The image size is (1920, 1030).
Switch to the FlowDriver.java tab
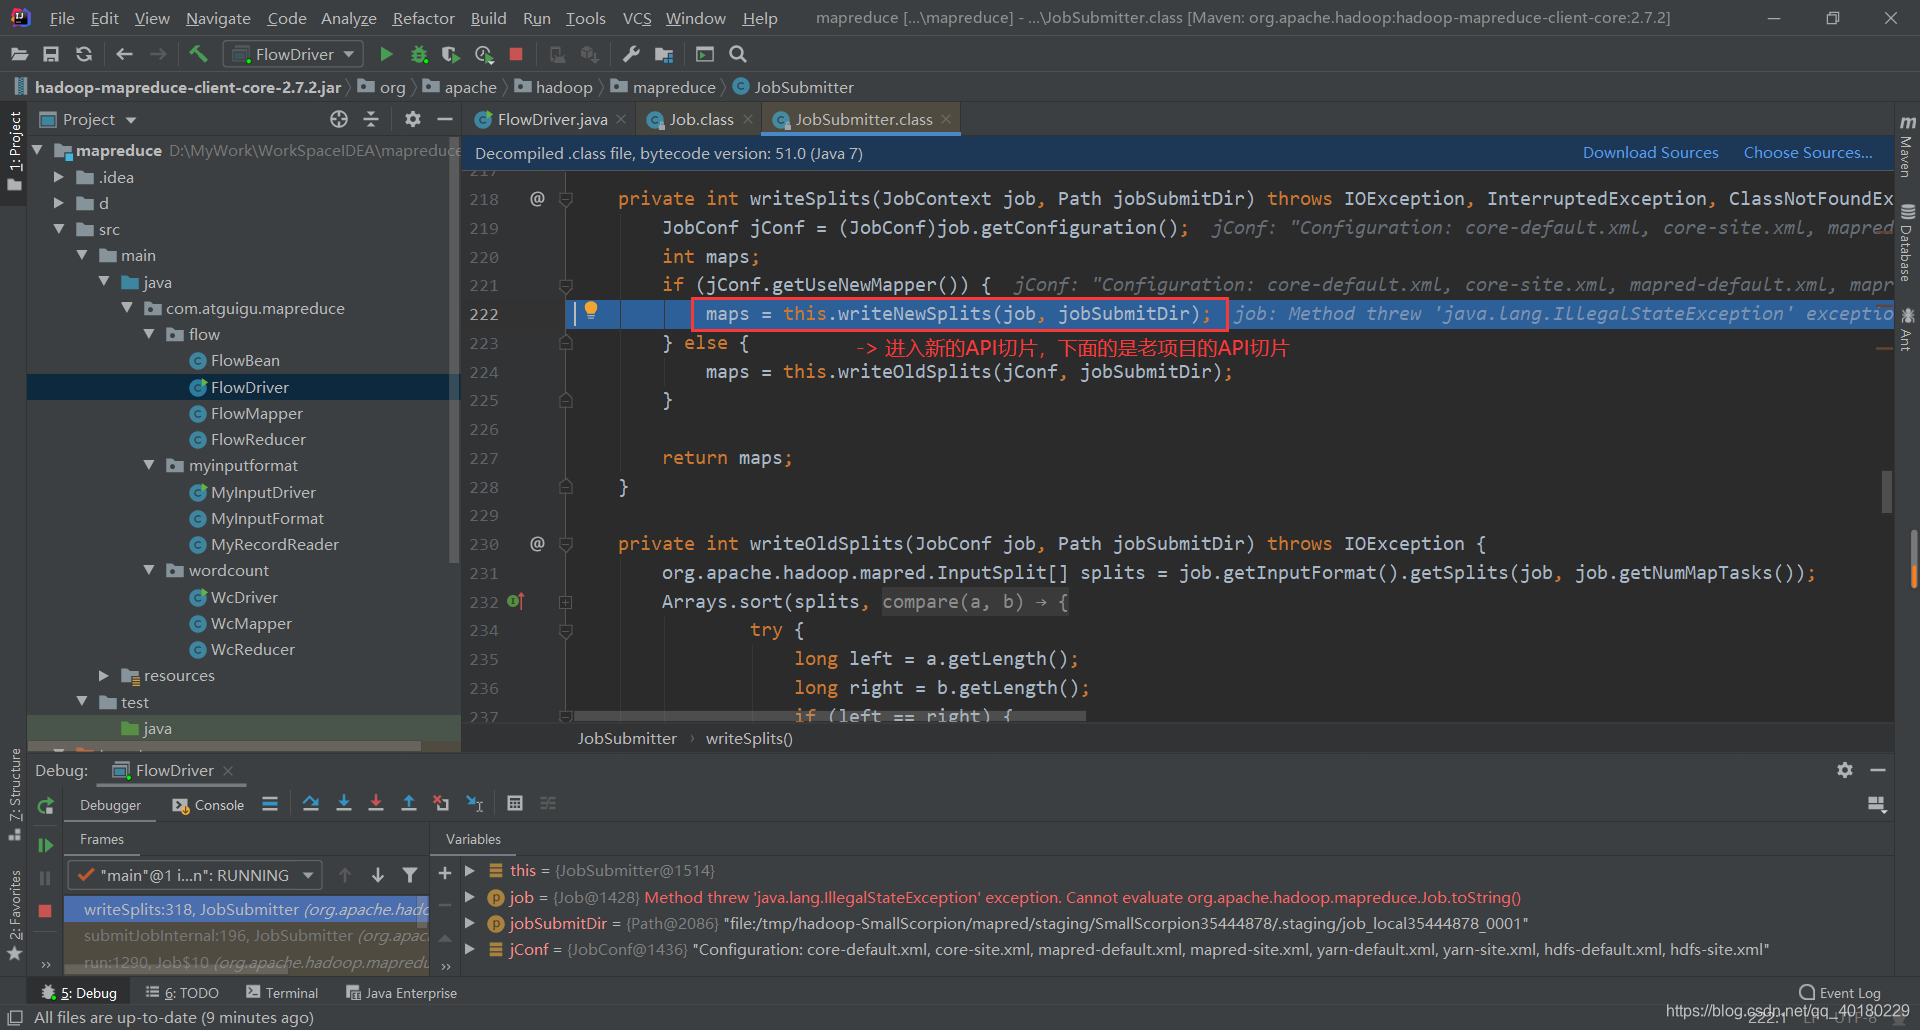click(x=551, y=119)
